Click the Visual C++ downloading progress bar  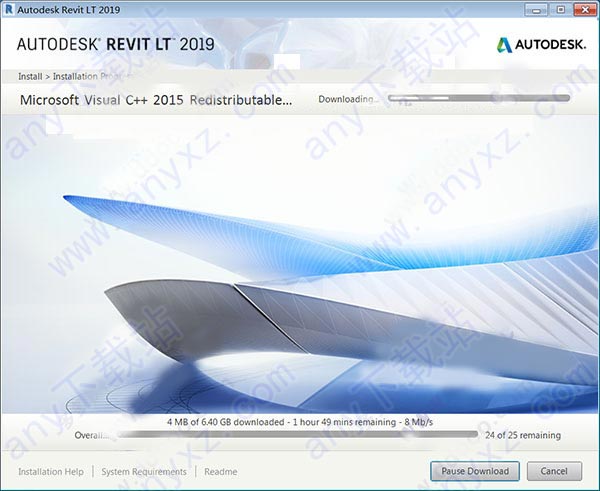(479, 98)
